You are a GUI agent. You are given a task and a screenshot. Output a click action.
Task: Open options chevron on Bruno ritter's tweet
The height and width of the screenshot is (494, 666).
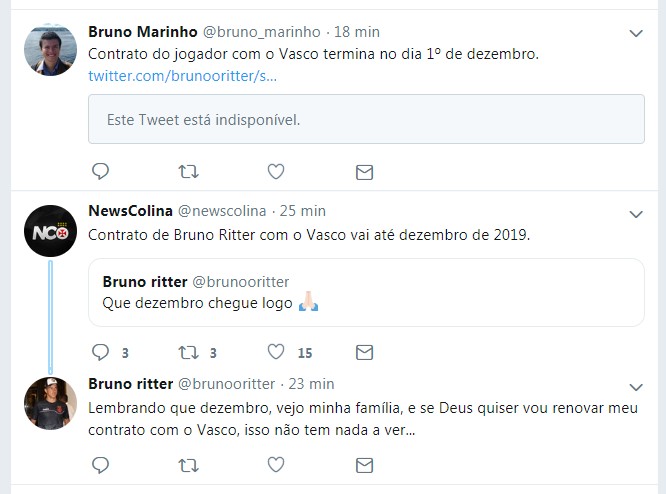pos(635,387)
